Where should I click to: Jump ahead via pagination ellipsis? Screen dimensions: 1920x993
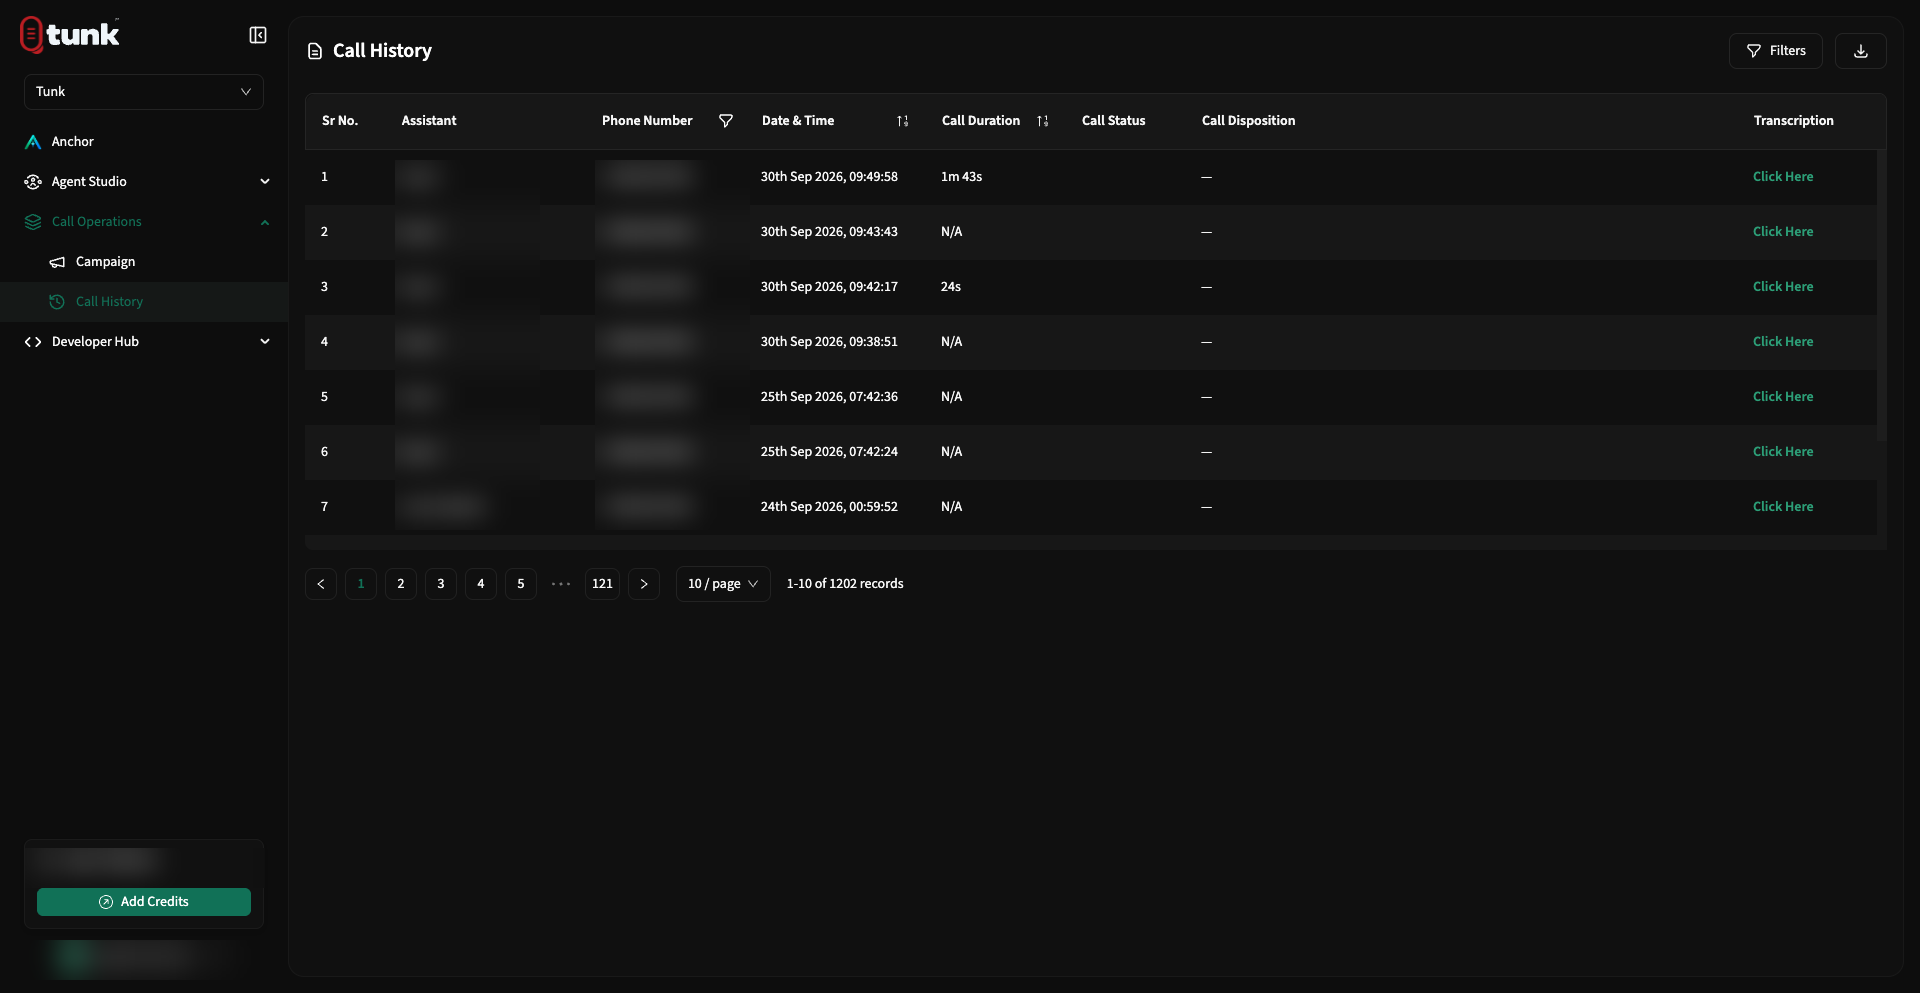561,584
